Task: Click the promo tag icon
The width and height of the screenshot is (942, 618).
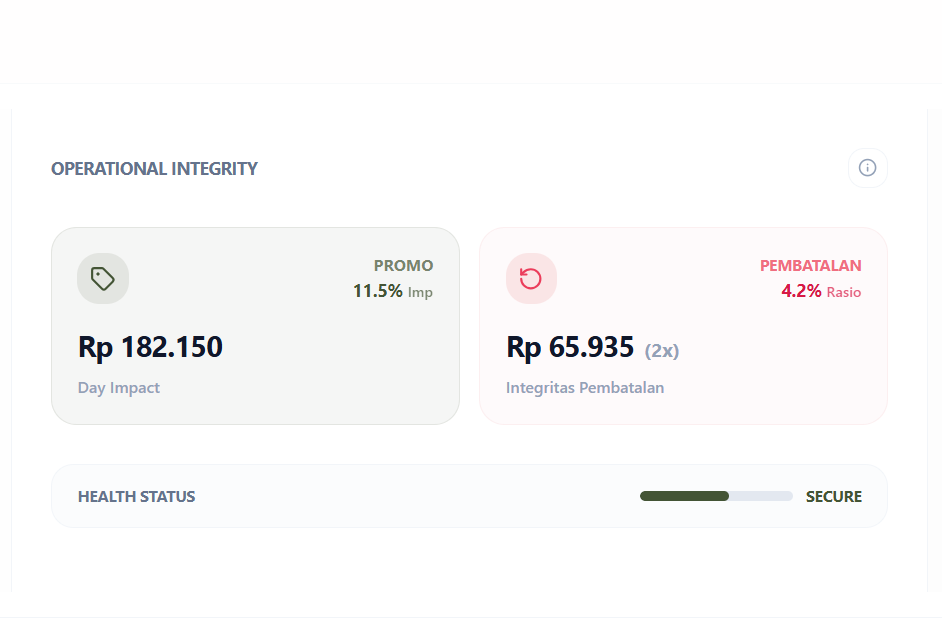Action: pyautogui.click(x=103, y=279)
